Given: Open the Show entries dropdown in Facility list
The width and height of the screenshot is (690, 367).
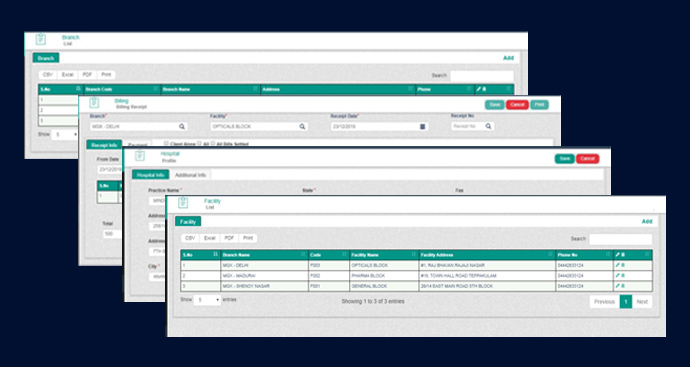Looking at the screenshot, I should tap(207, 300).
